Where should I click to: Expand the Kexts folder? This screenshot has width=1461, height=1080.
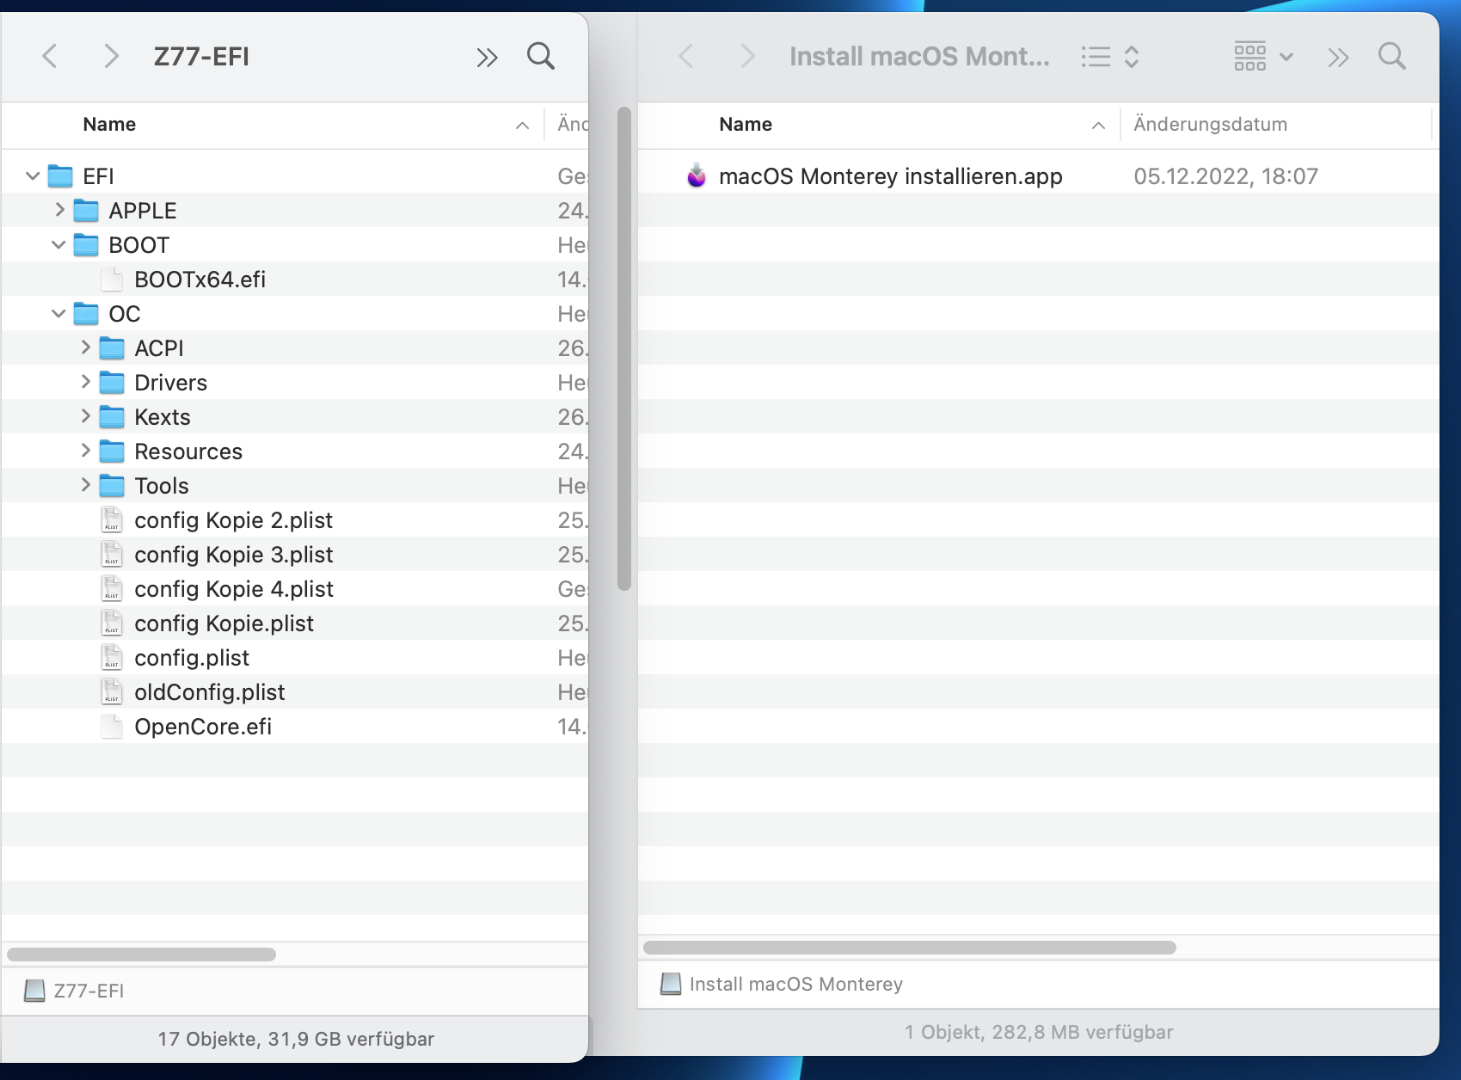pos(85,417)
